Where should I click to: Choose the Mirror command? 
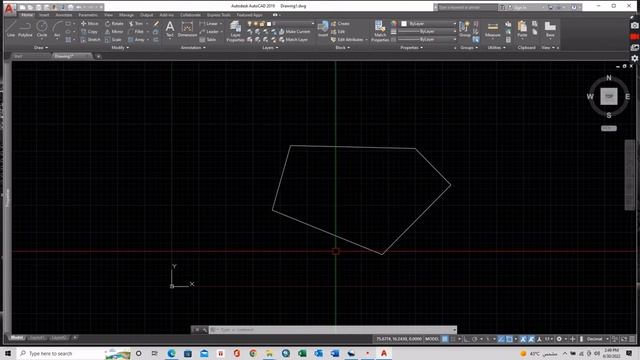pyautogui.click(x=113, y=31)
